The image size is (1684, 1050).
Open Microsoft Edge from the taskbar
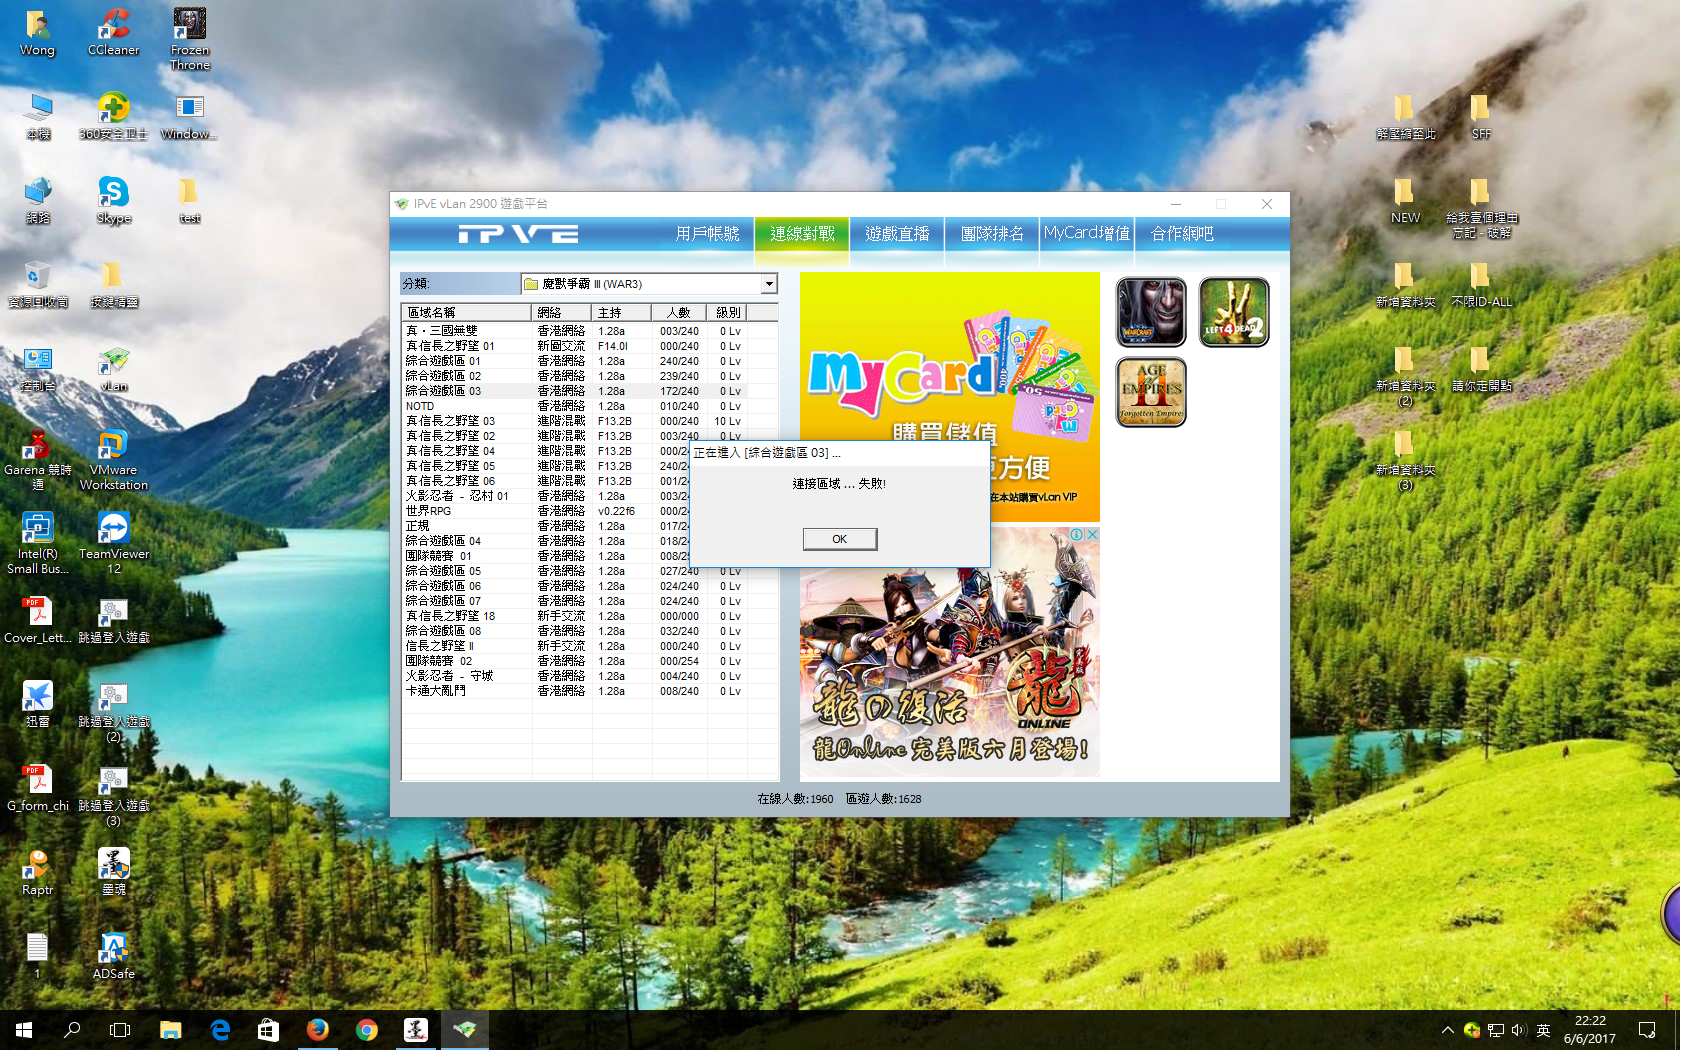tap(220, 1029)
